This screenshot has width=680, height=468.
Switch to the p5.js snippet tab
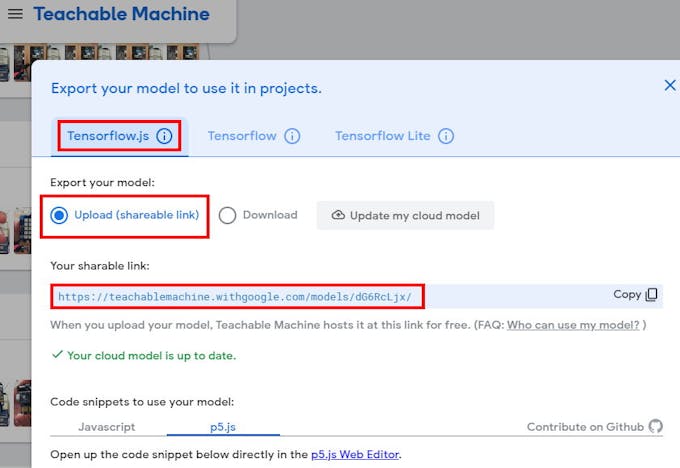click(x=223, y=427)
